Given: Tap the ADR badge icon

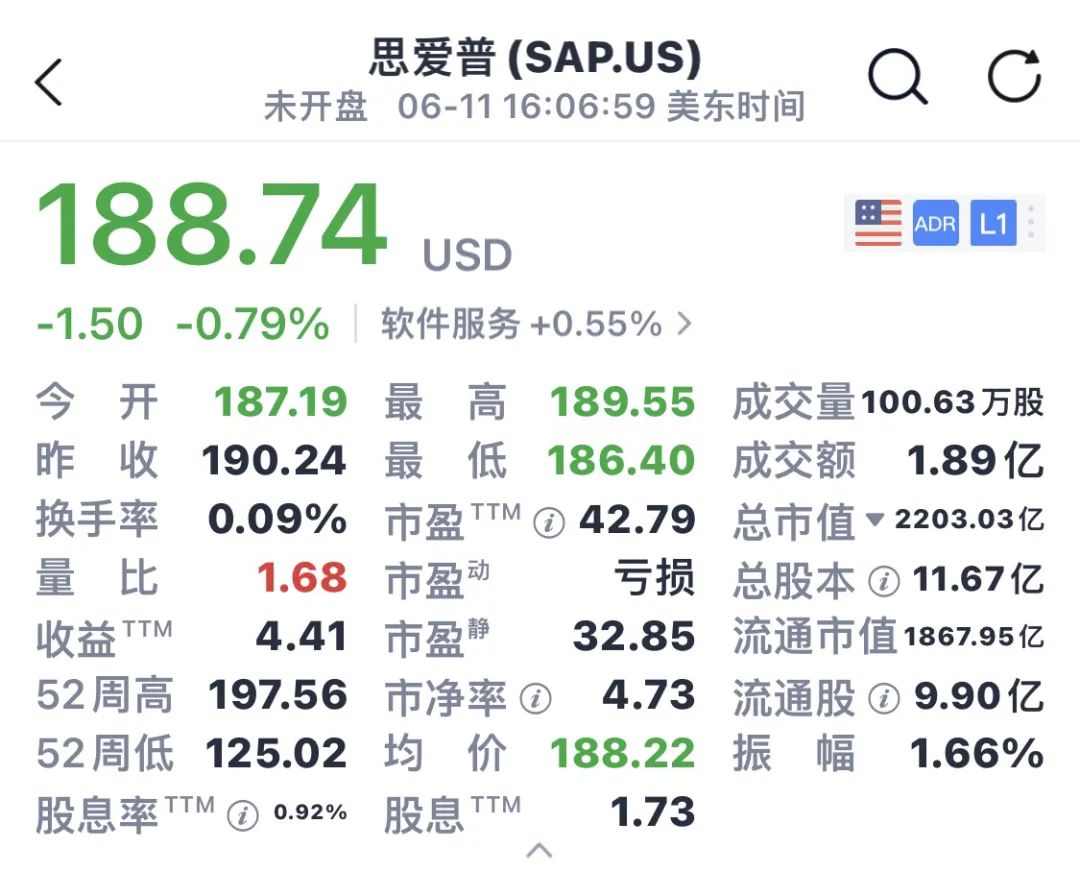Looking at the screenshot, I should 935,223.
